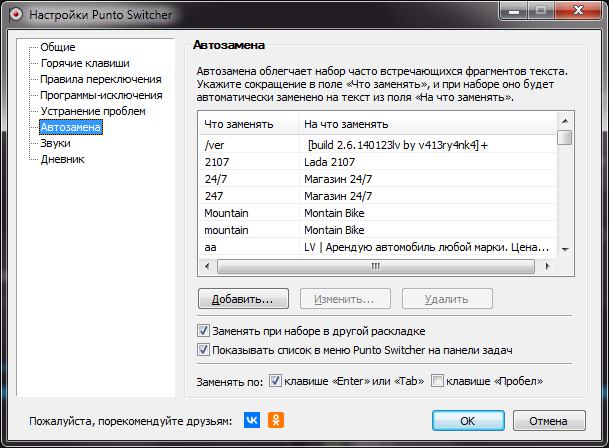This screenshot has width=609, height=448.
Task: Click the build 2.6.140123lv replacement text
Action: 398,145
